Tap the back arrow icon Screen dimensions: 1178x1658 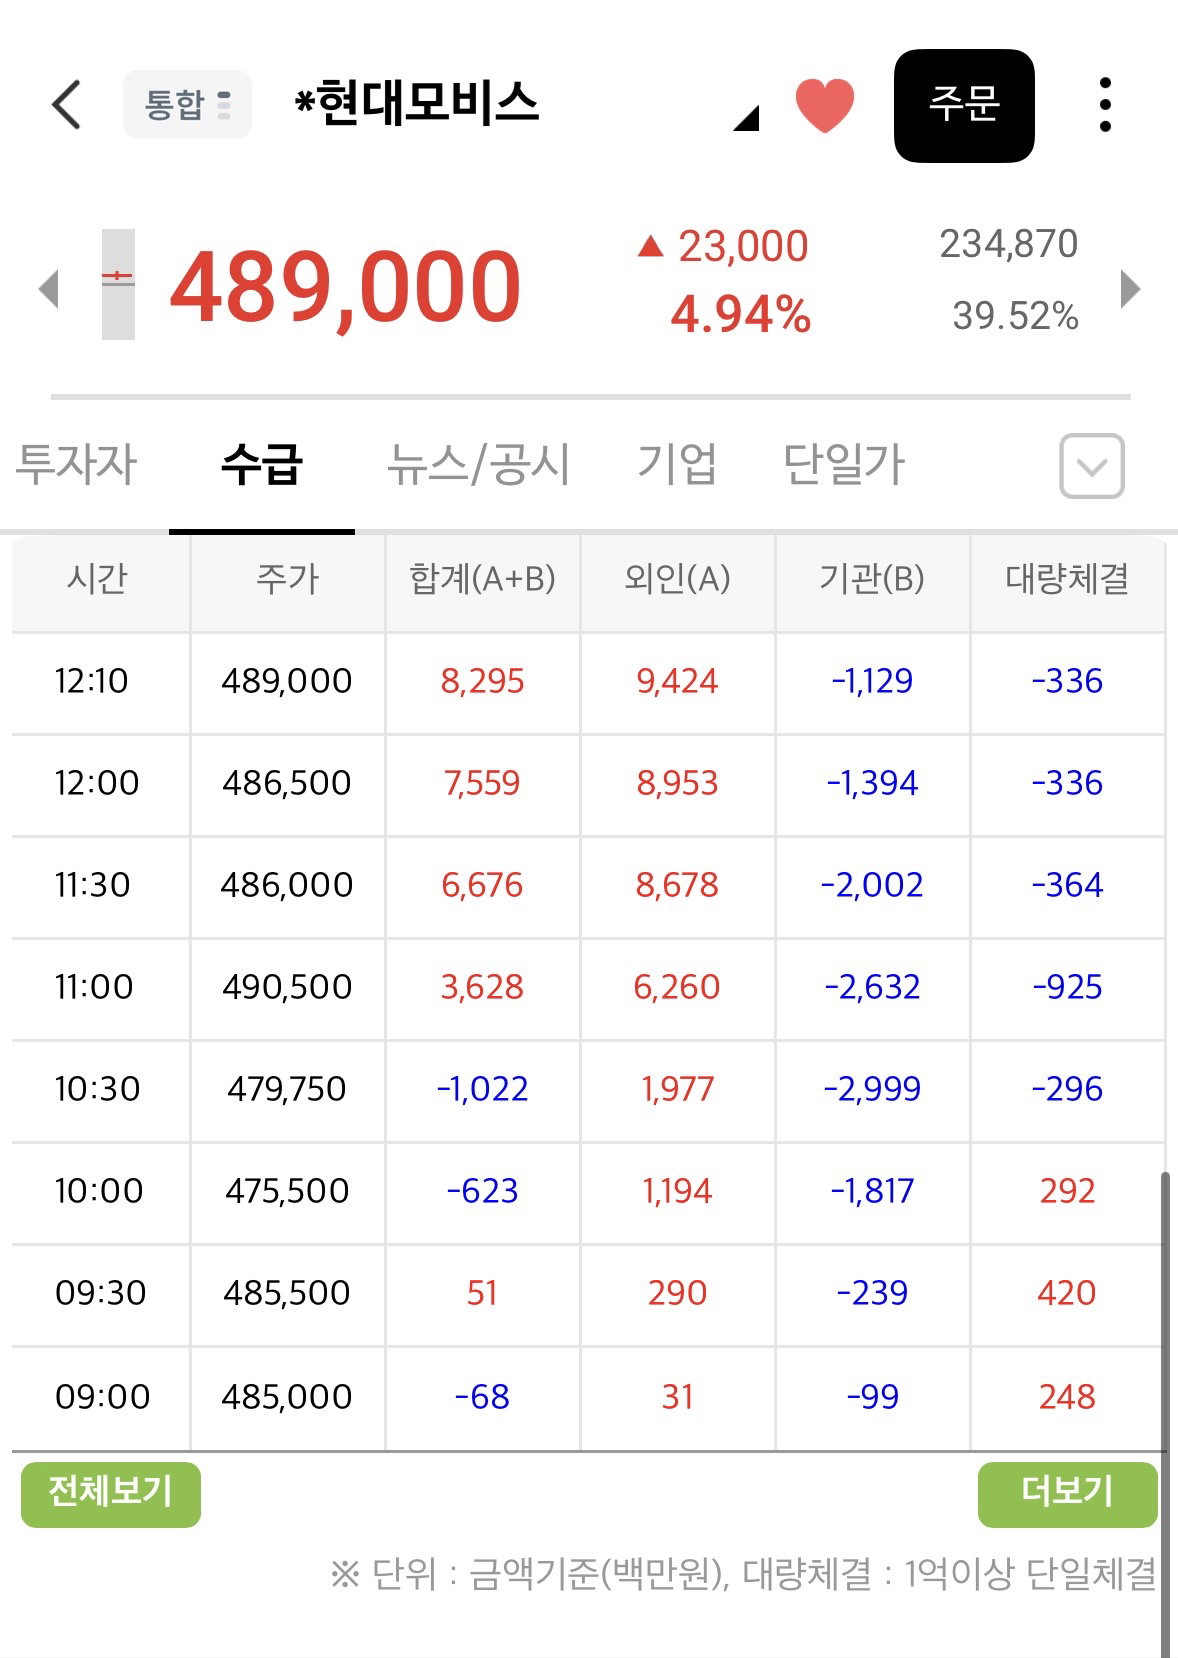point(66,104)
